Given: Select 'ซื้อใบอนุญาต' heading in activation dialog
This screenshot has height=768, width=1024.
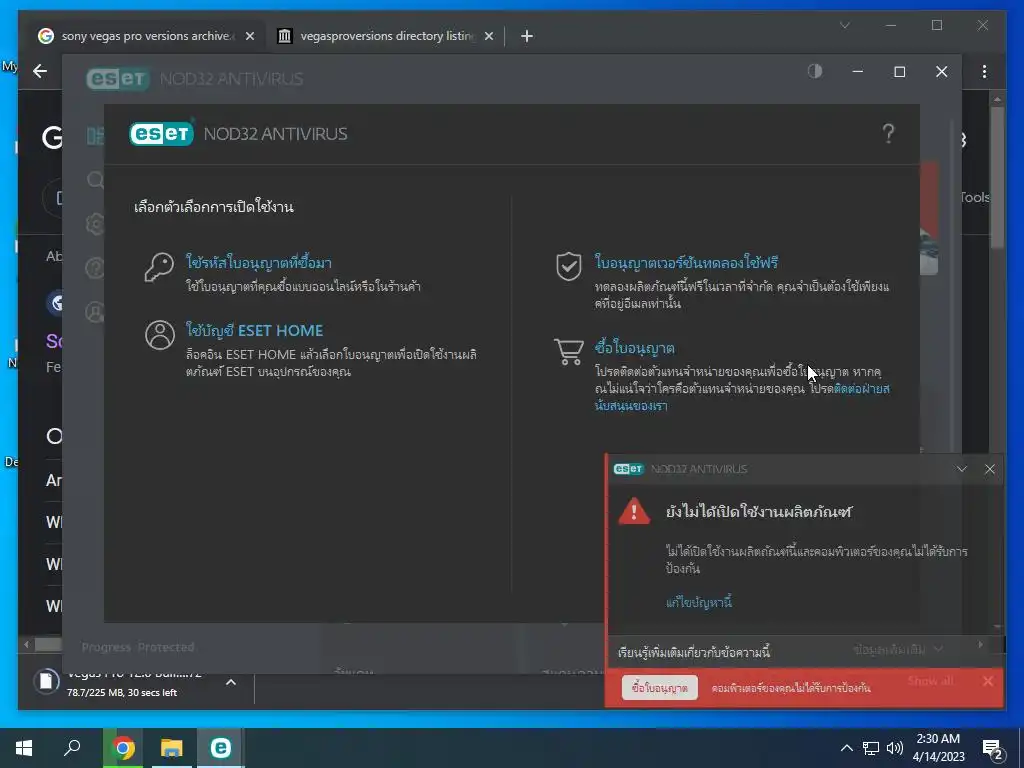Looking at the screenshot, I should (634, 347).
